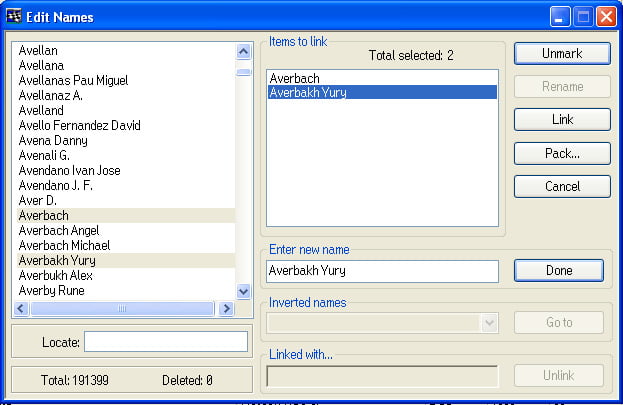
Task: Select Avelland in the names list
Action: click(x=126, y=110)
